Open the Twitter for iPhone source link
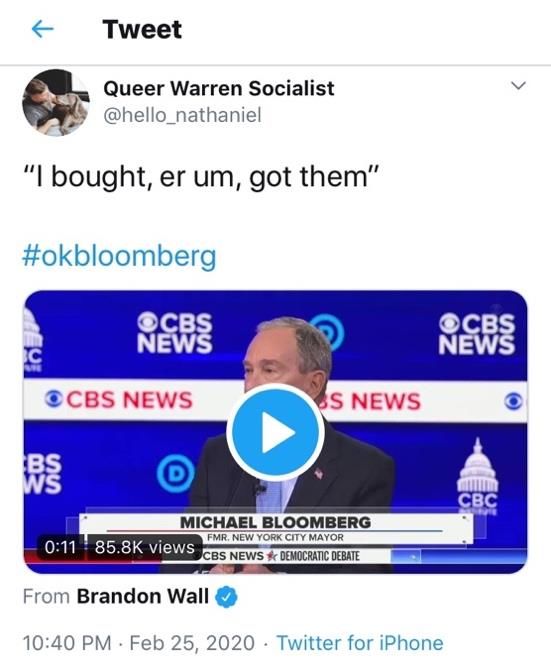551x670 pixels. coord(360,643)
